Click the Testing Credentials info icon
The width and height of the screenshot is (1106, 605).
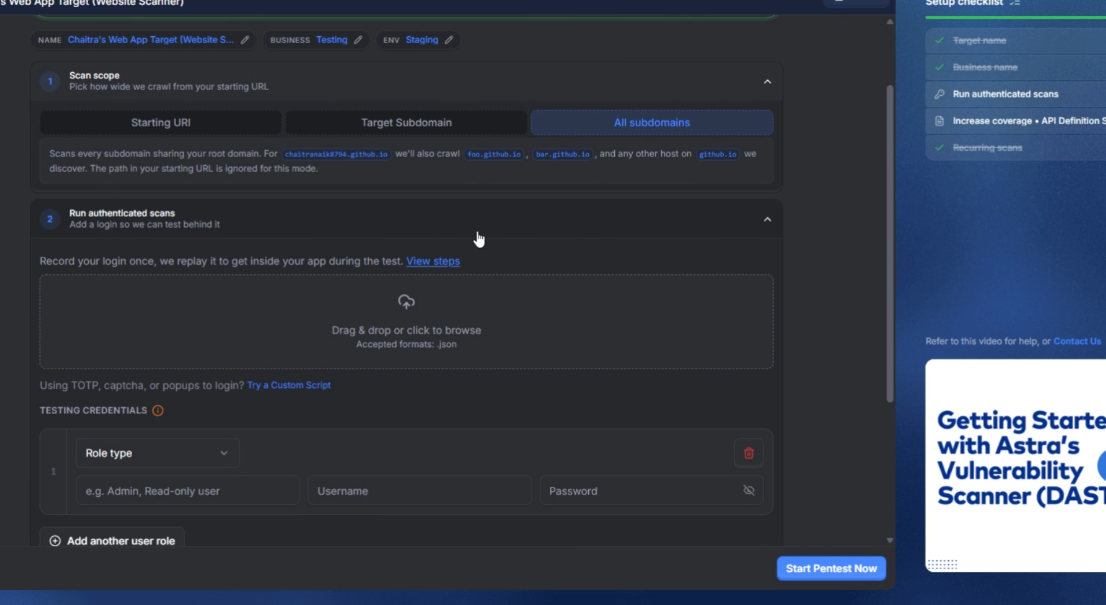[158, 410]
